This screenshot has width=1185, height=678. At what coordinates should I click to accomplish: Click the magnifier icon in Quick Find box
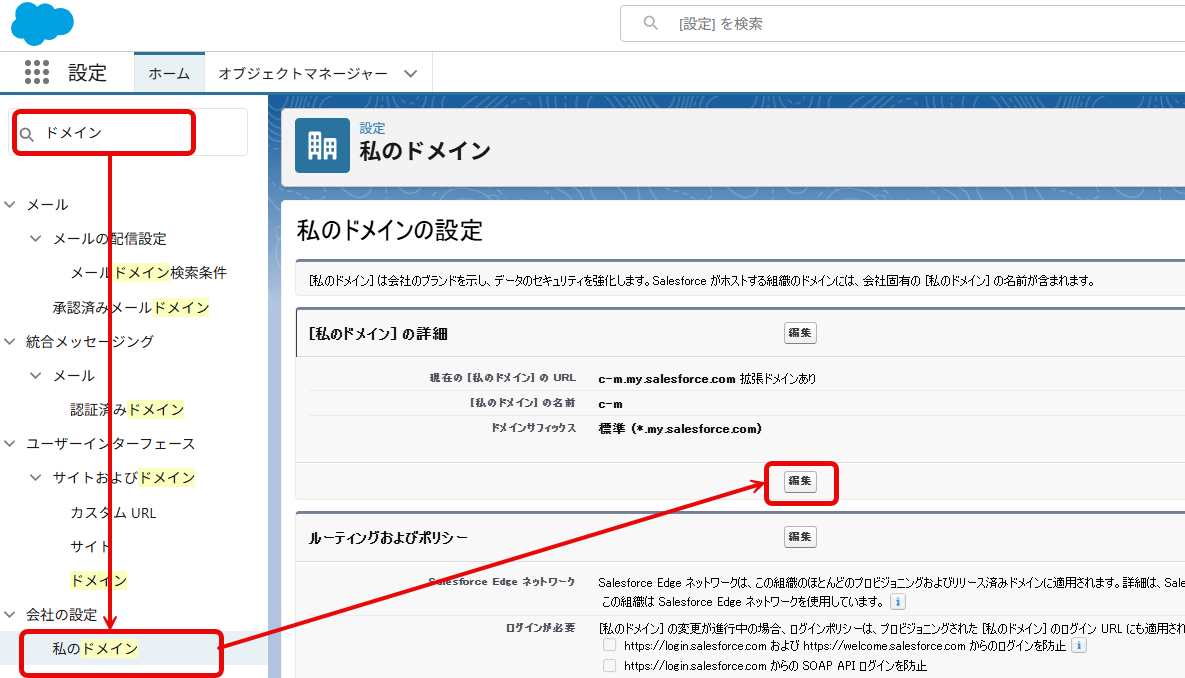pos(26,134)
